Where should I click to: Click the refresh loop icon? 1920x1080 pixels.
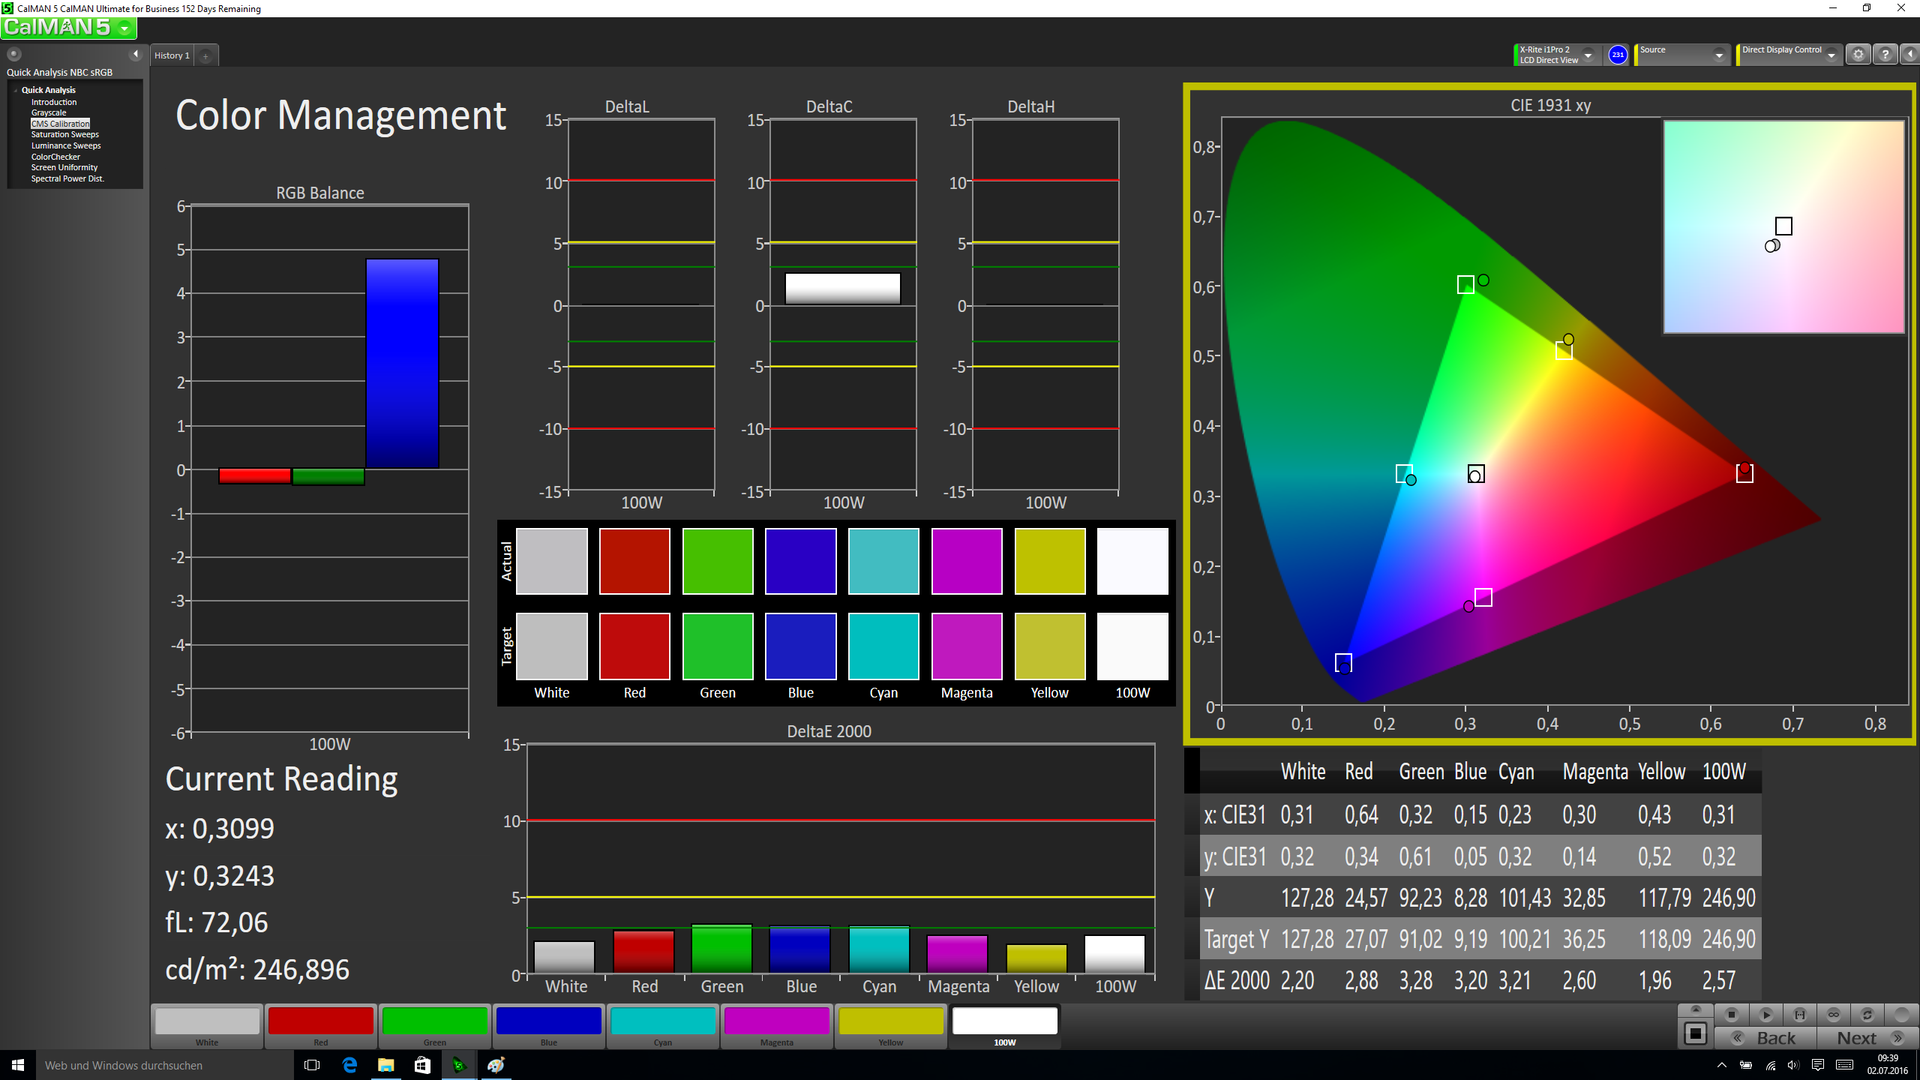pos(1867,1014)
